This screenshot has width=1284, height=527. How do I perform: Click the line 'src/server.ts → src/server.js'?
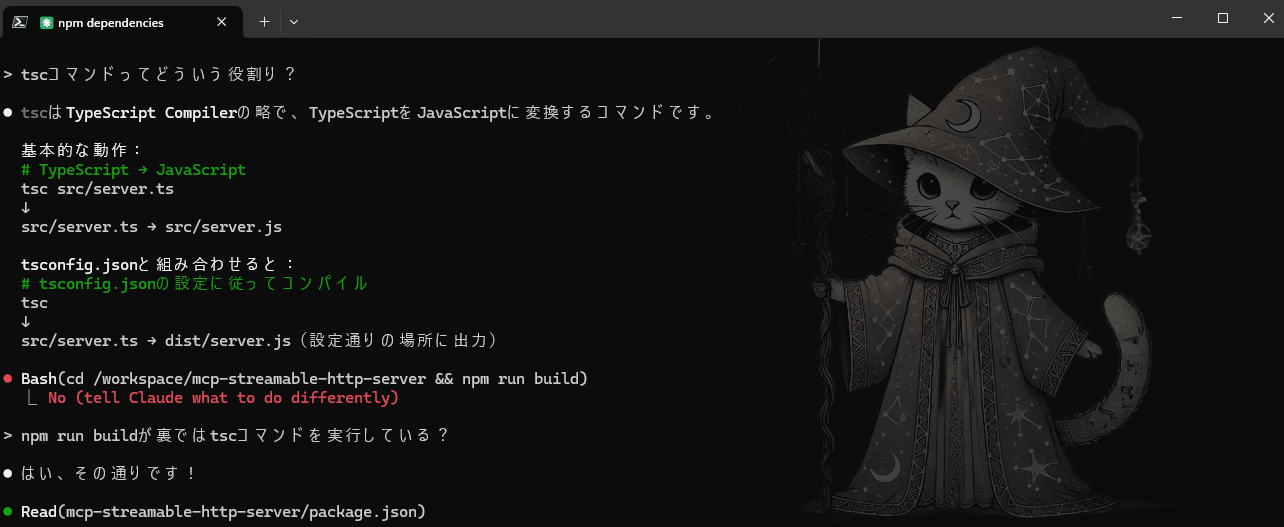[x=151, y=227]
